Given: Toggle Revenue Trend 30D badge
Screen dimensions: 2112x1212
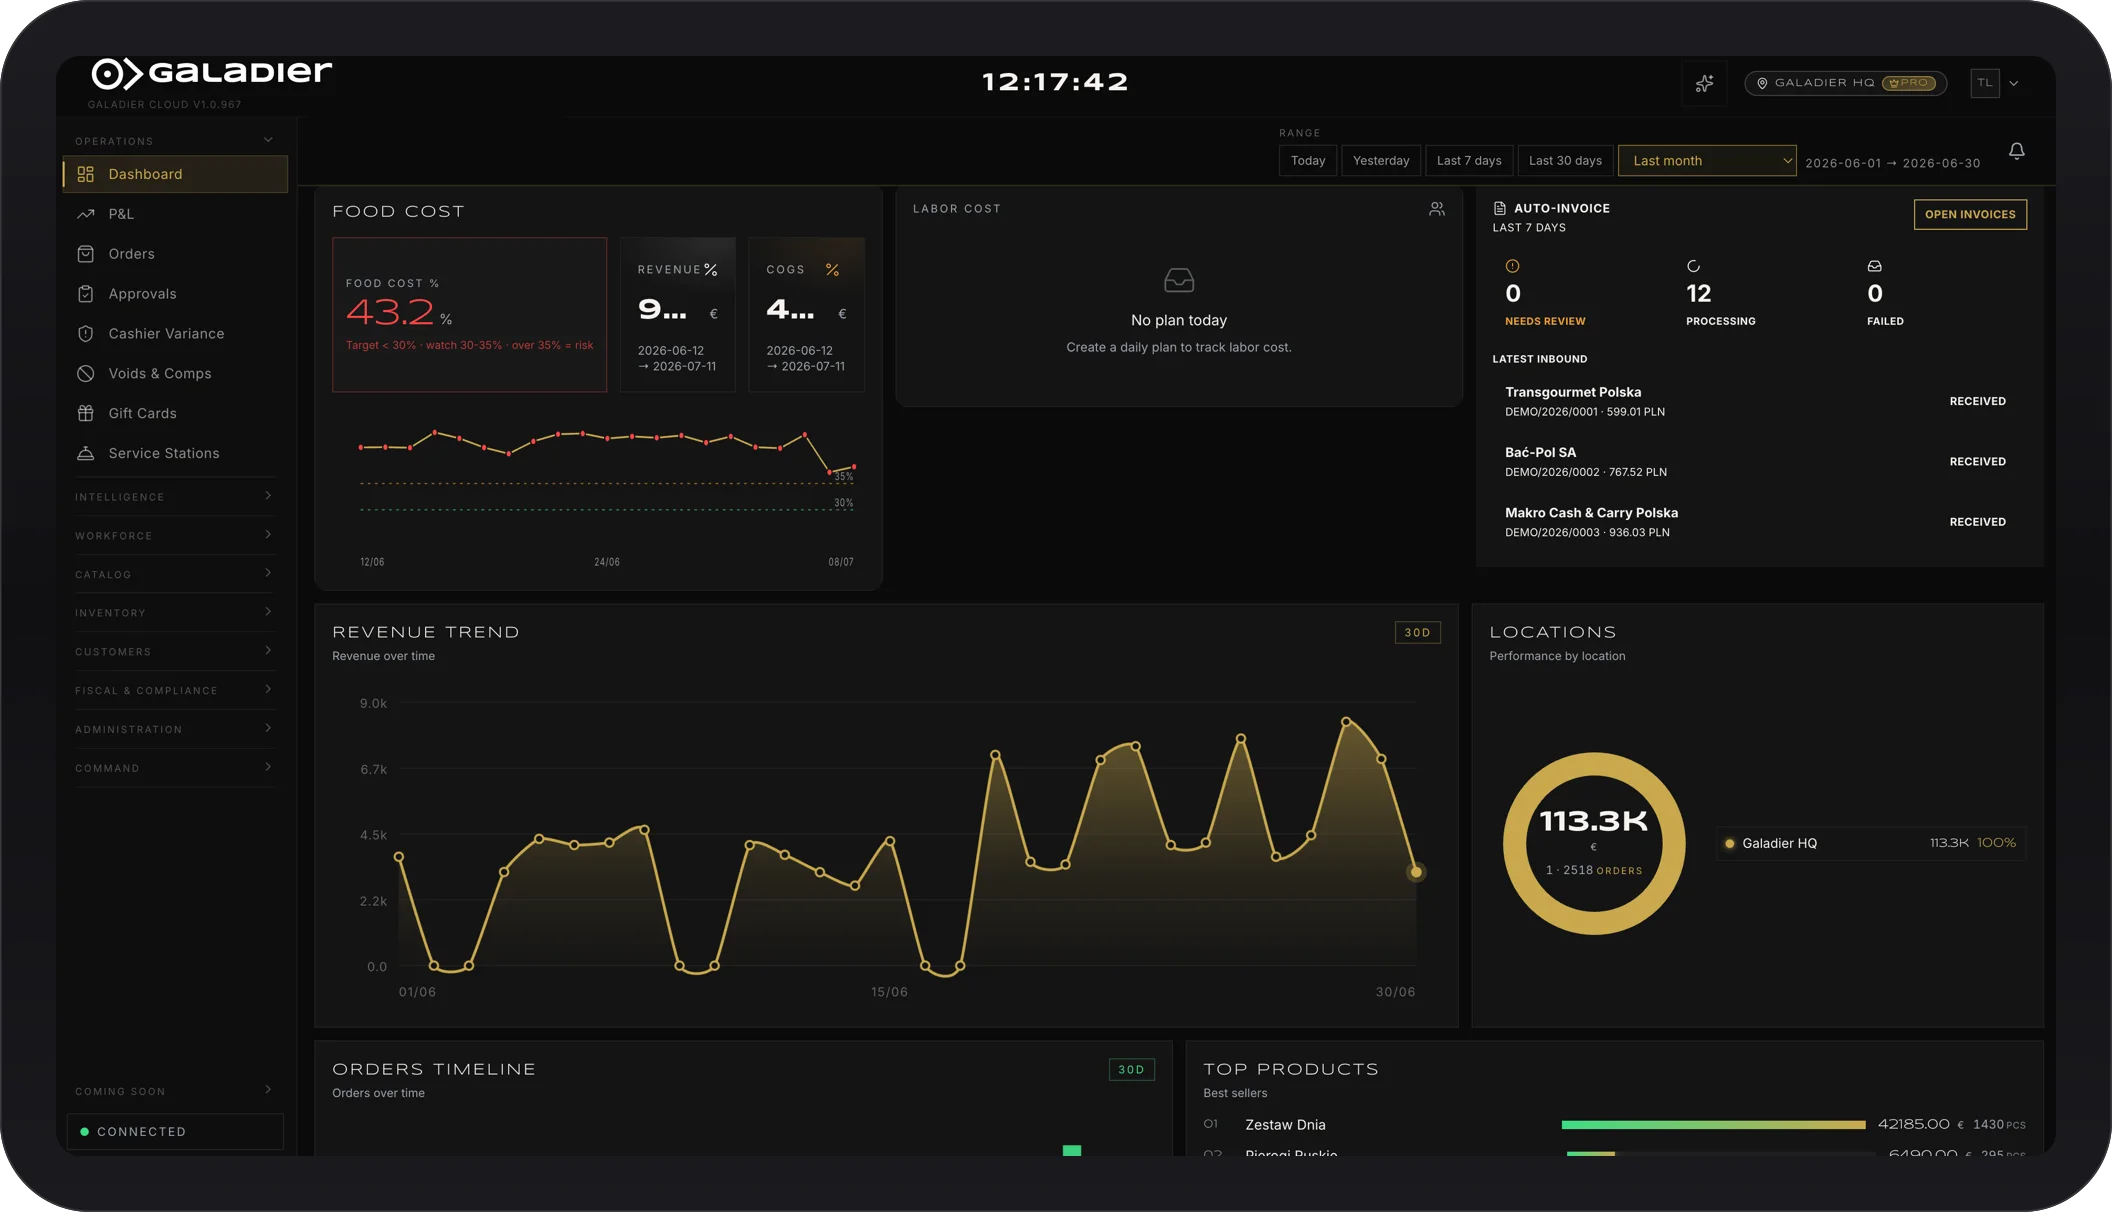Looking at the screenshot, I should (x=1417, y=632).
